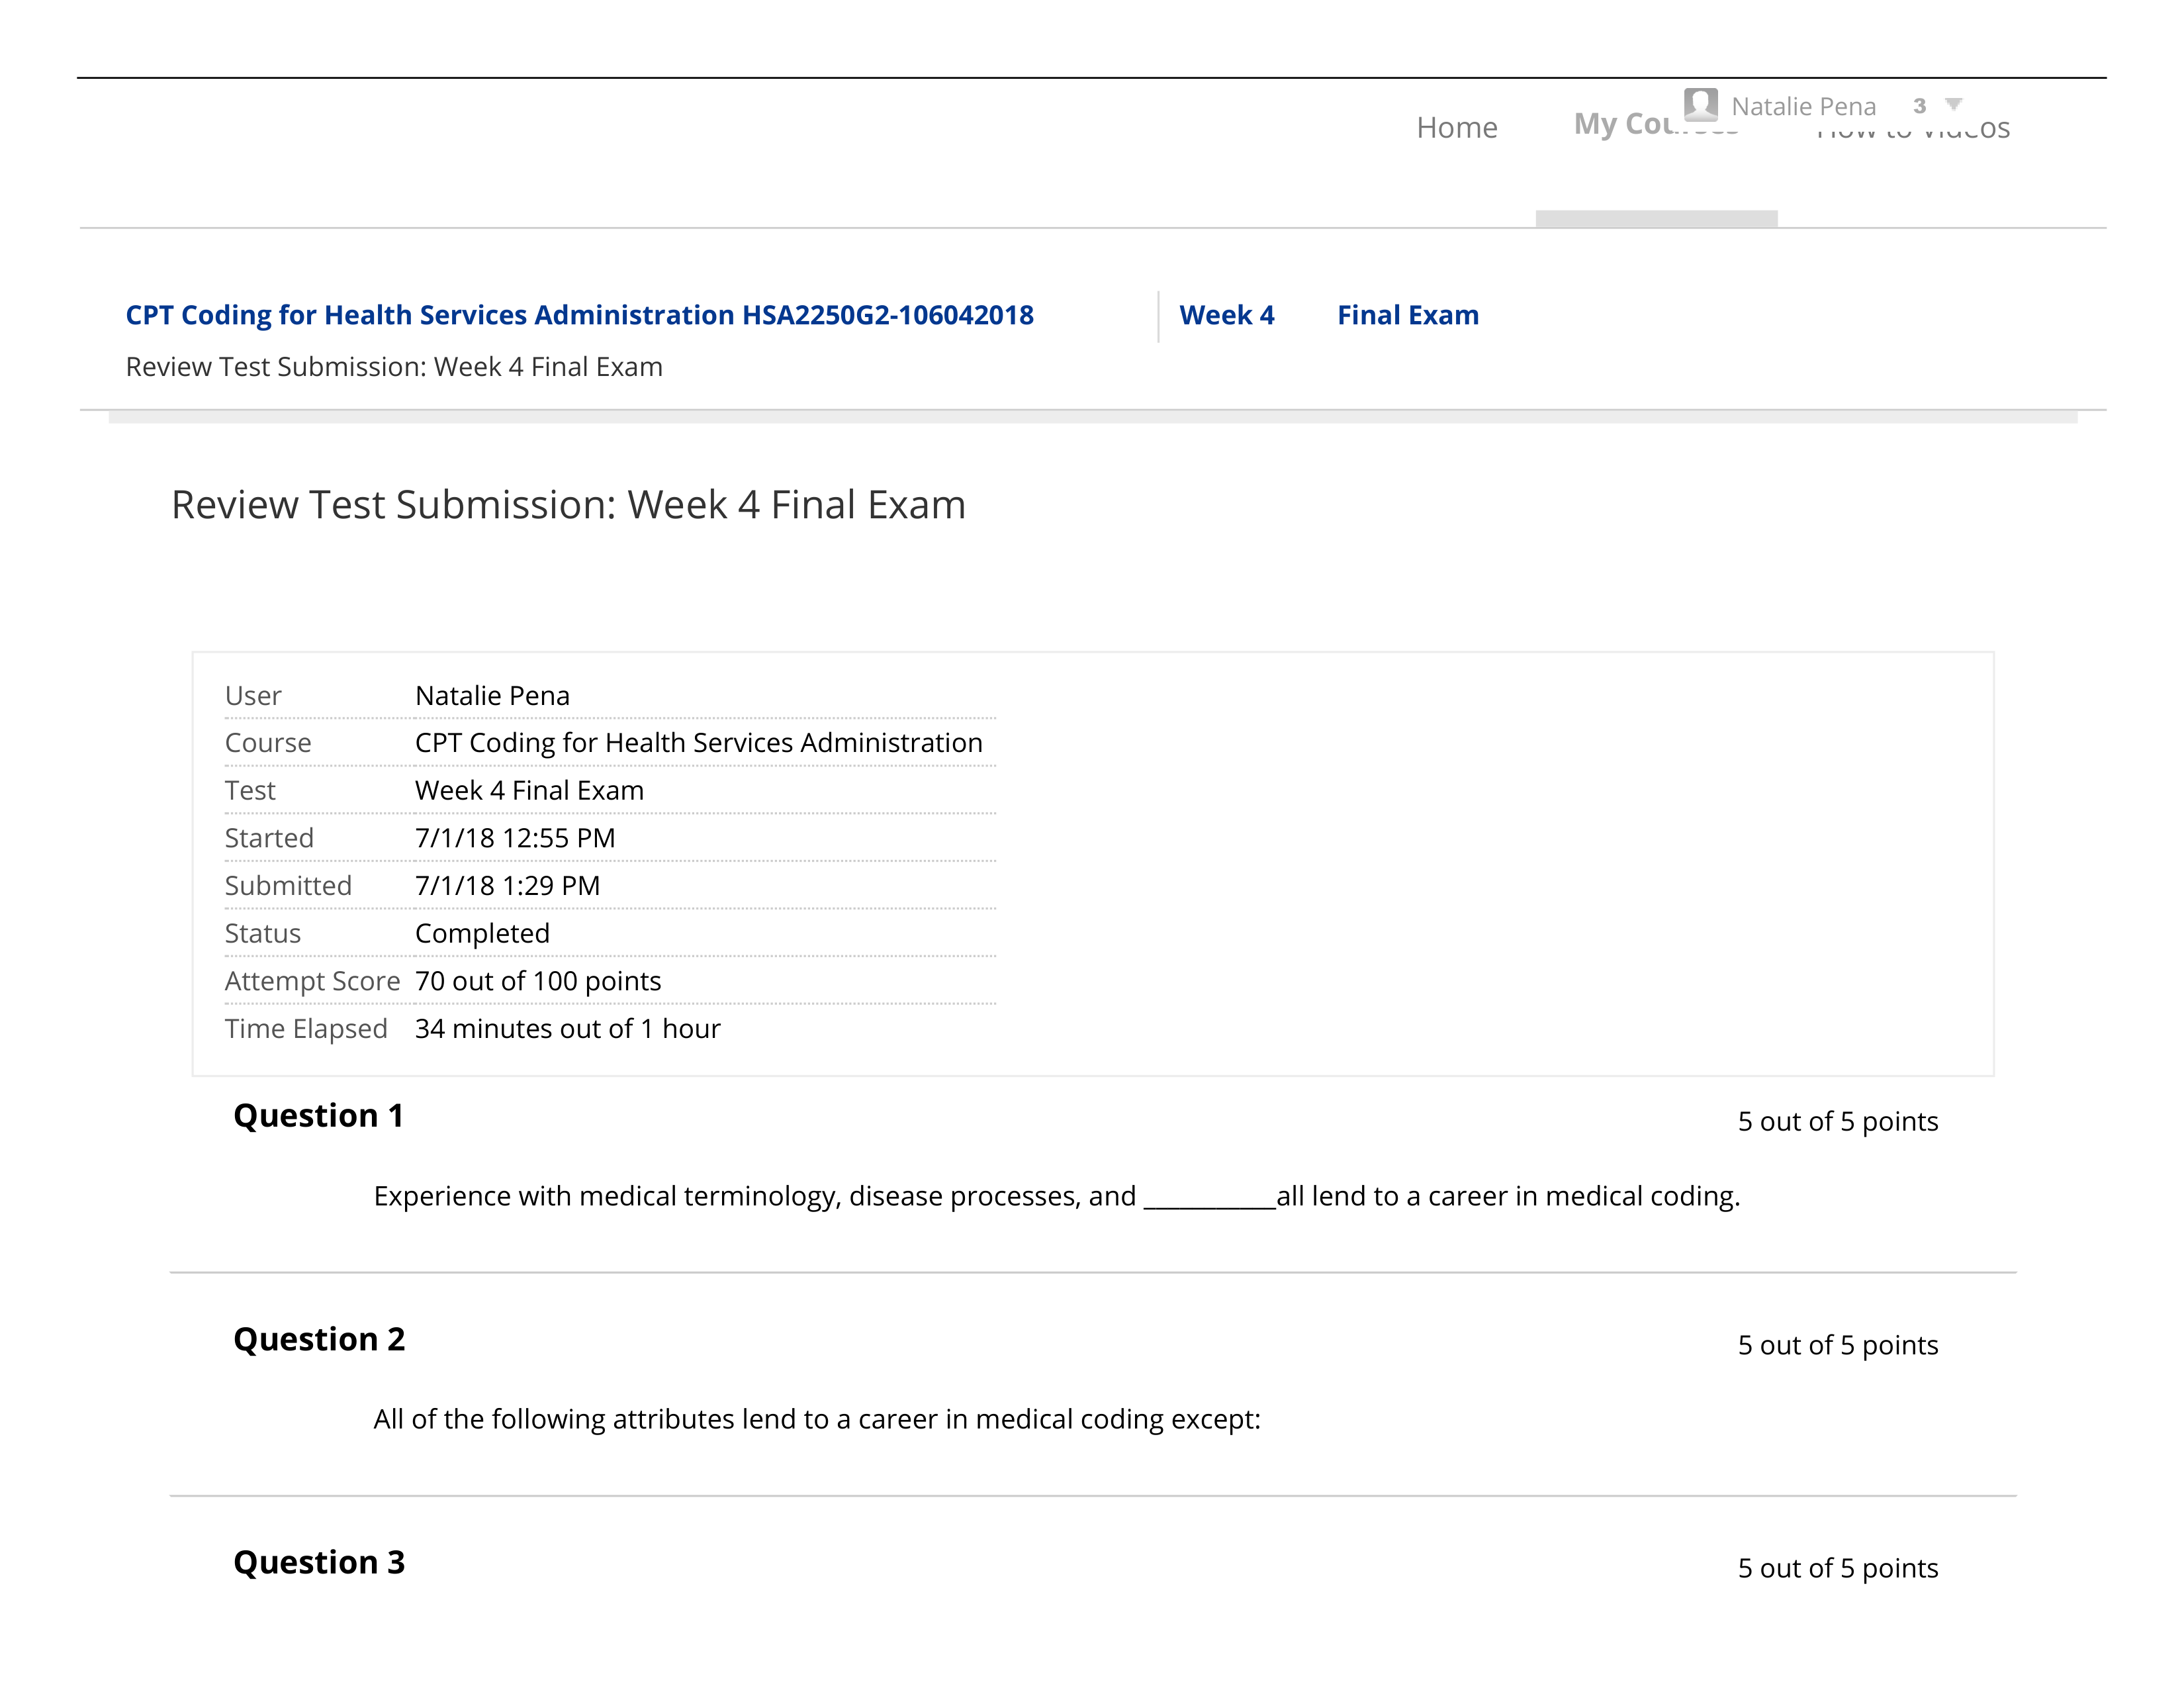2184x1688 pixels.
Task: Open the CPT Coding for Health Services Administration course link
Action: click(x=579, y=315)
